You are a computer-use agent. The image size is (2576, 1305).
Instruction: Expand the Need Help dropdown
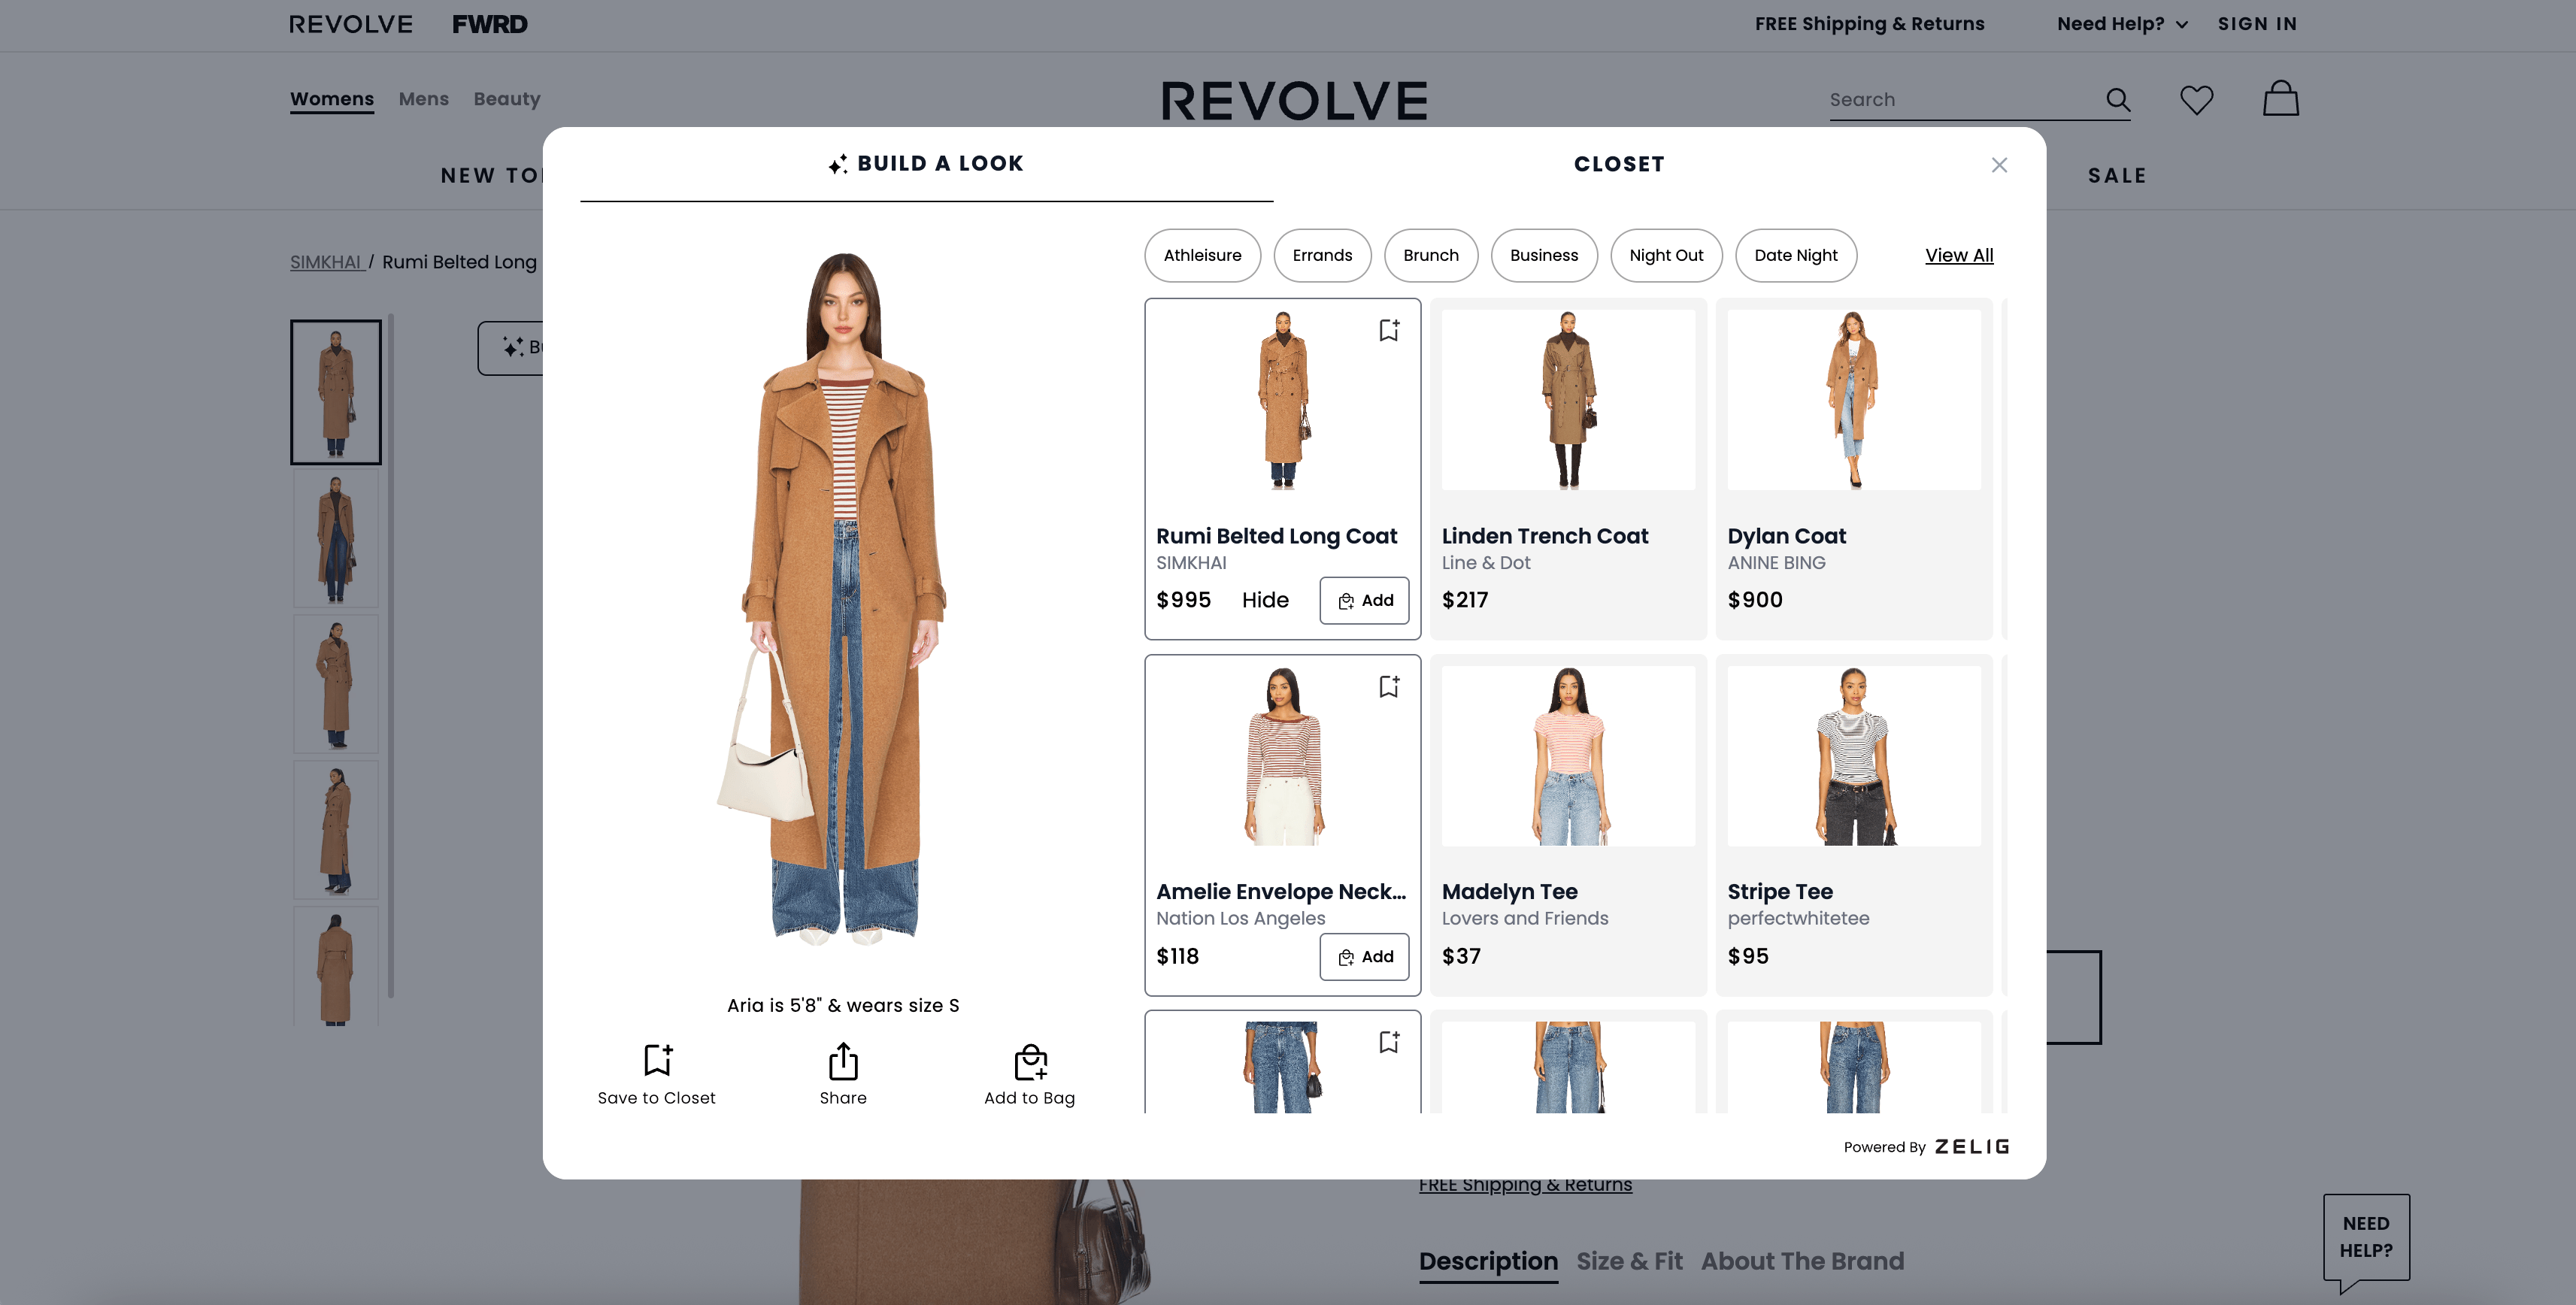pyautogui.click(x=2122, y=24)
